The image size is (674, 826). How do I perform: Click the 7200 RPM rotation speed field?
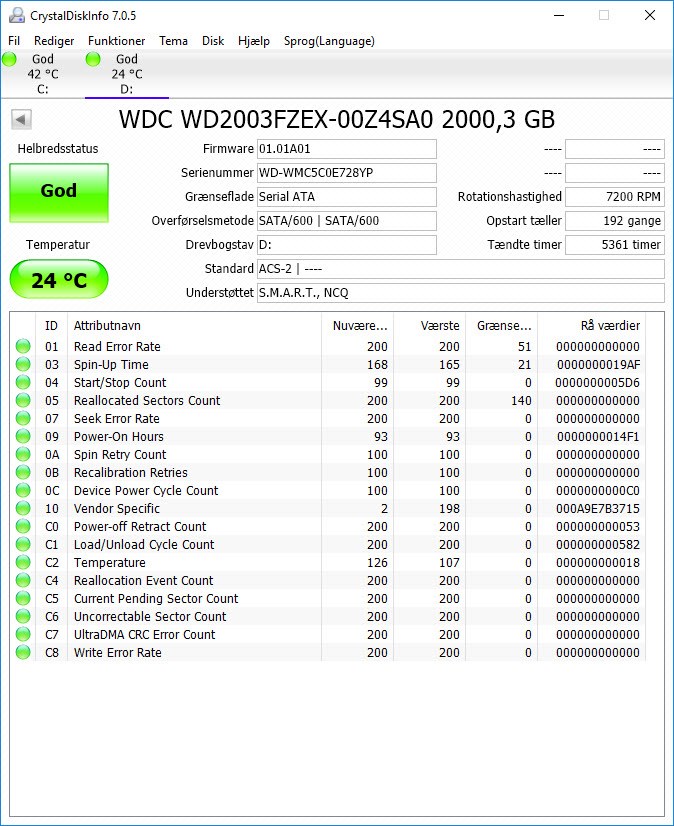(615, 196)
